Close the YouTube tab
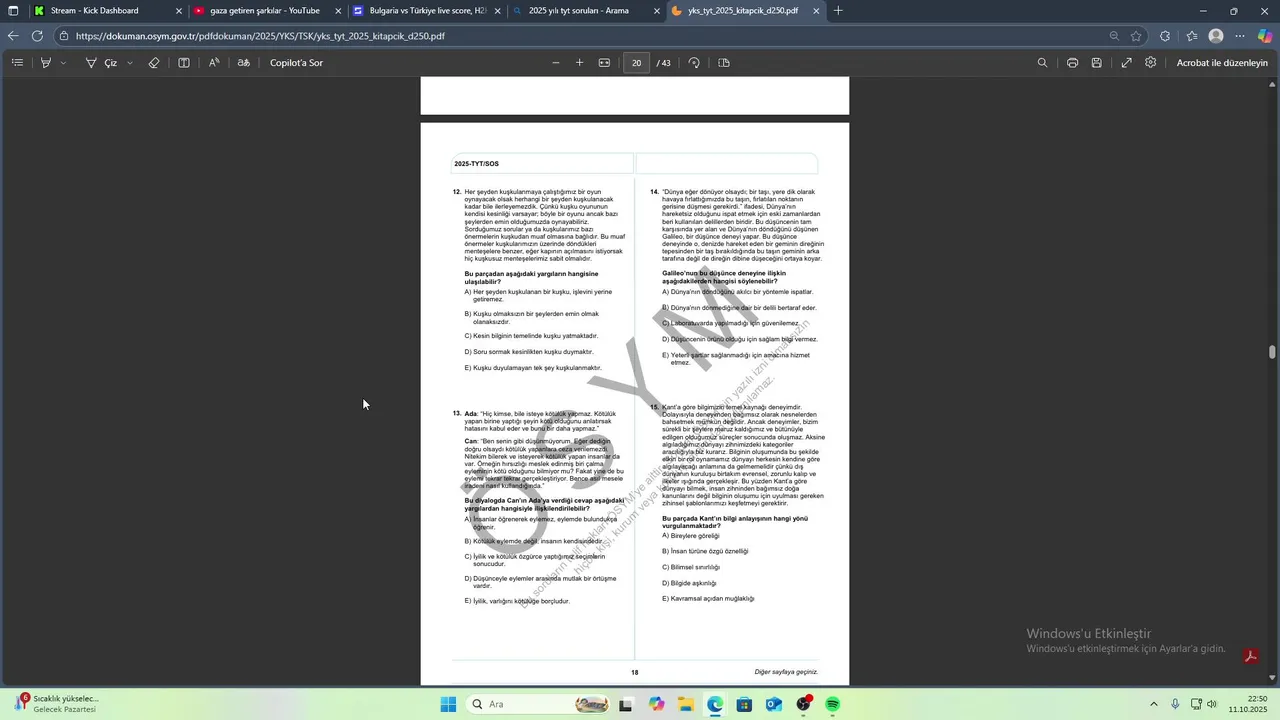Viewport: 1280px width, 720px height. [x=339, y=11]
